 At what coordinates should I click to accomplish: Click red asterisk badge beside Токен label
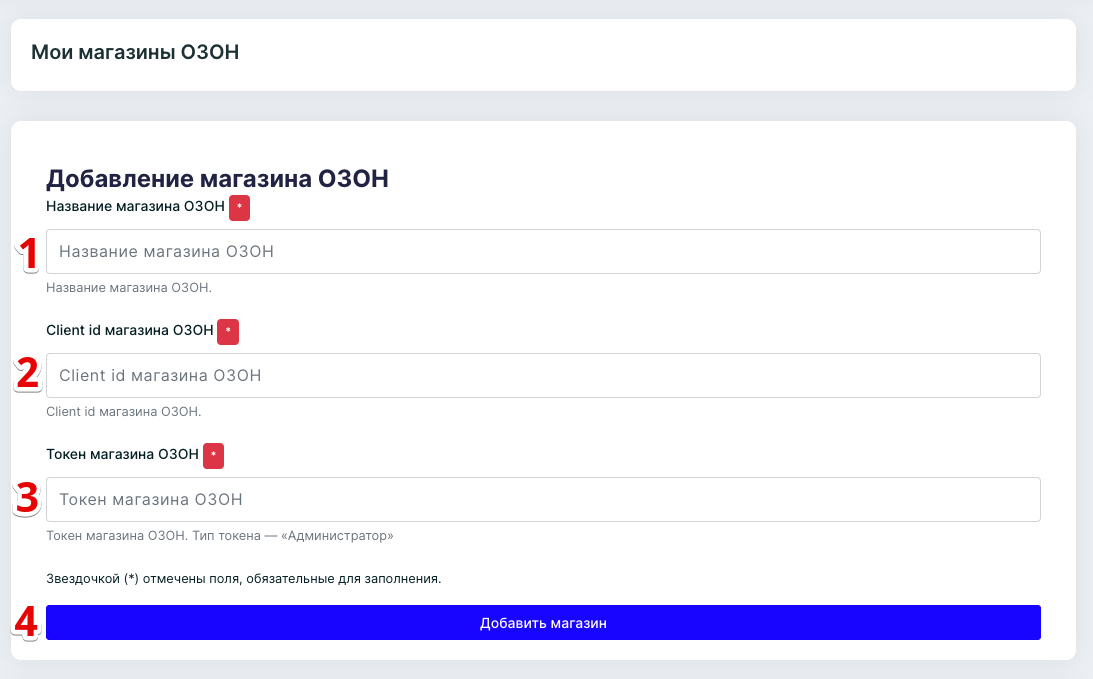[x=213, y=456]
